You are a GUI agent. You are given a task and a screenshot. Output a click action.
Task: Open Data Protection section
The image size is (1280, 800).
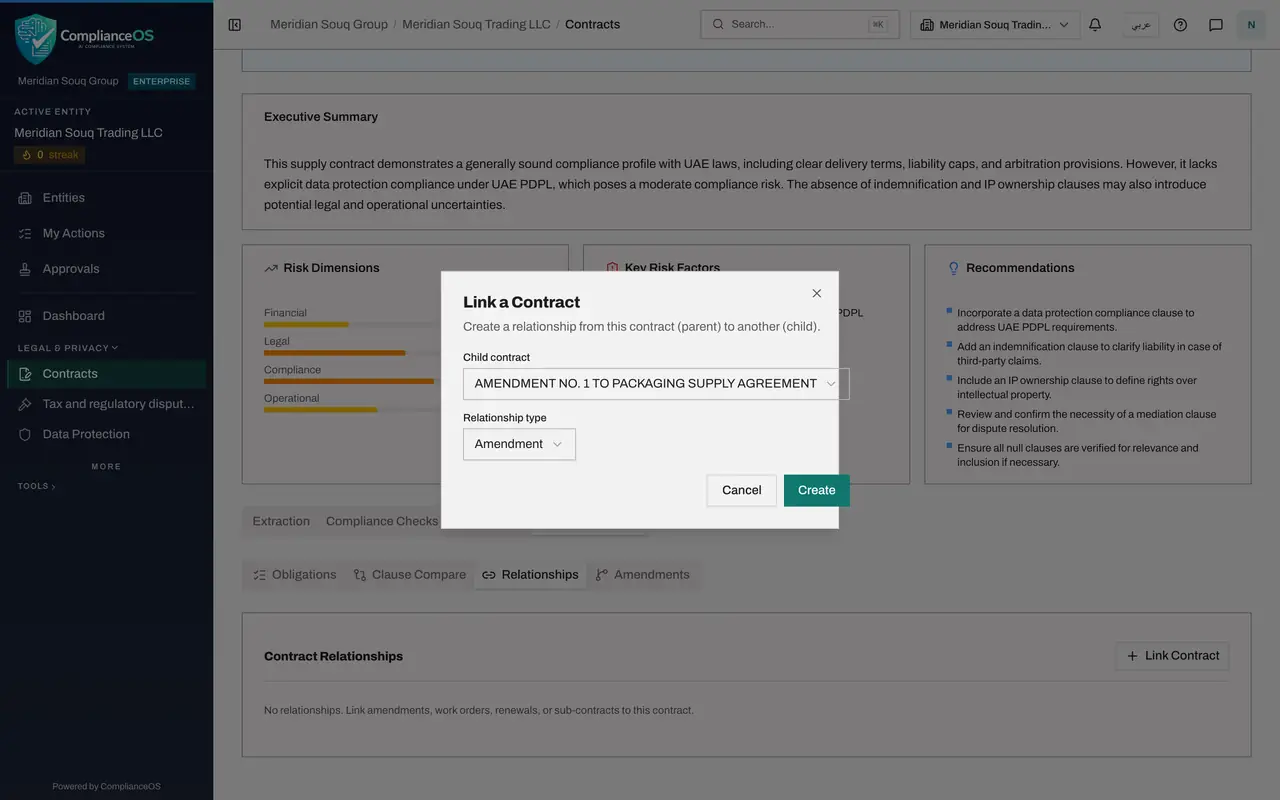point(107,434)
